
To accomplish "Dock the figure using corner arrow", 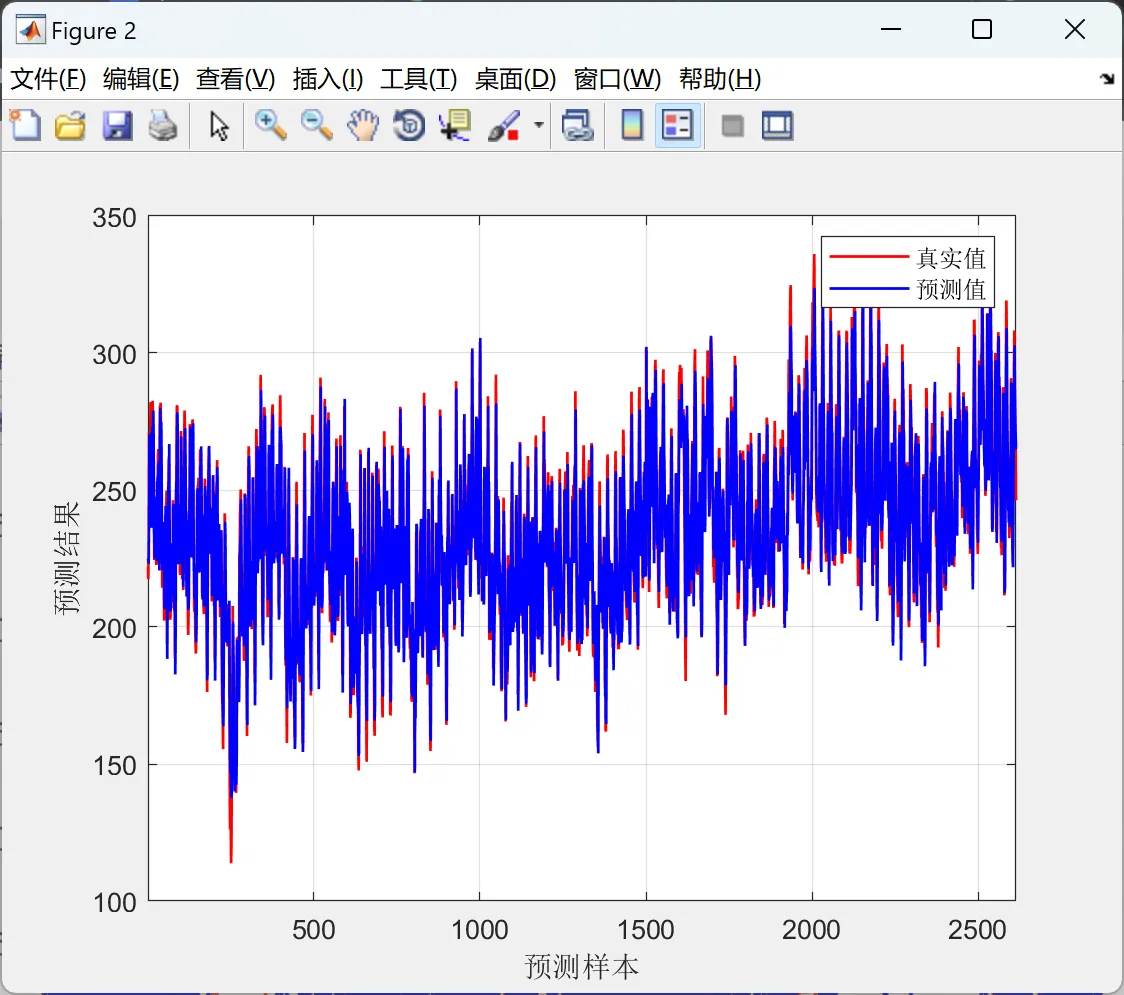I will 1107,79.
